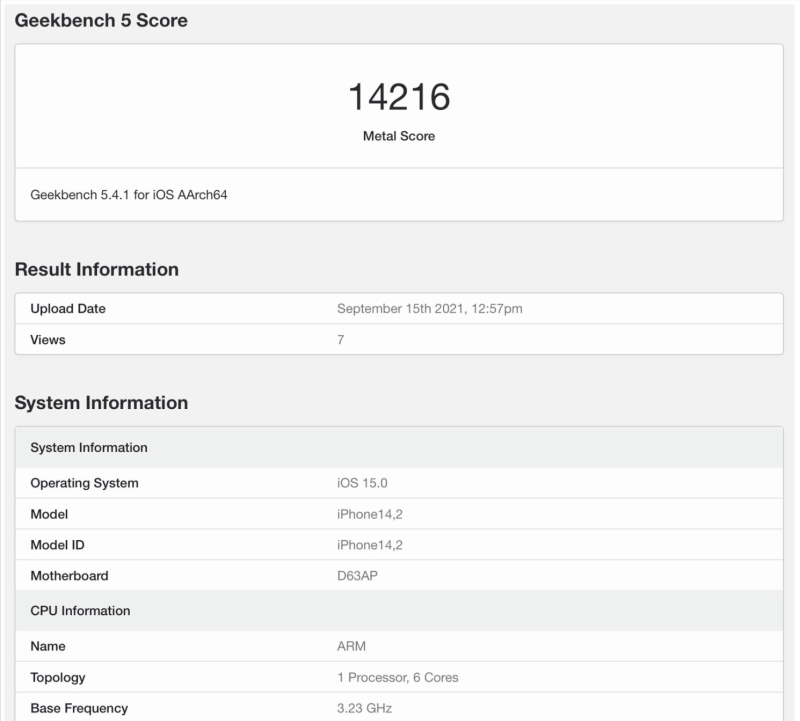Click the Name label in CPU section
The width and height of the screenshot is (800, 721).
[48, 647]
